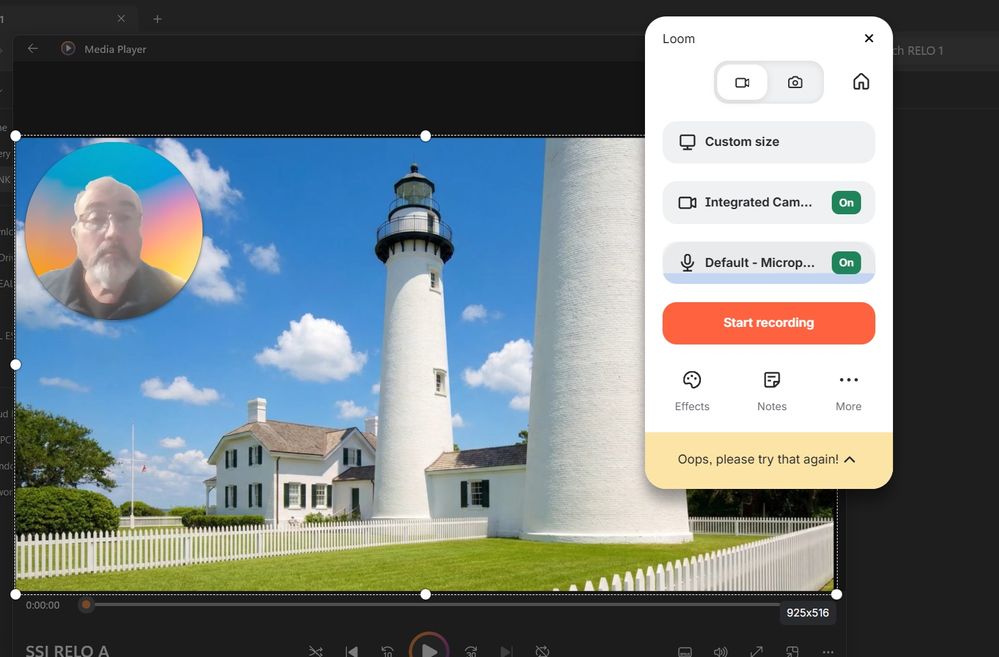Click the top-middle recording area handle
Screen dimensions: 999x657
(x=426, y=136)
